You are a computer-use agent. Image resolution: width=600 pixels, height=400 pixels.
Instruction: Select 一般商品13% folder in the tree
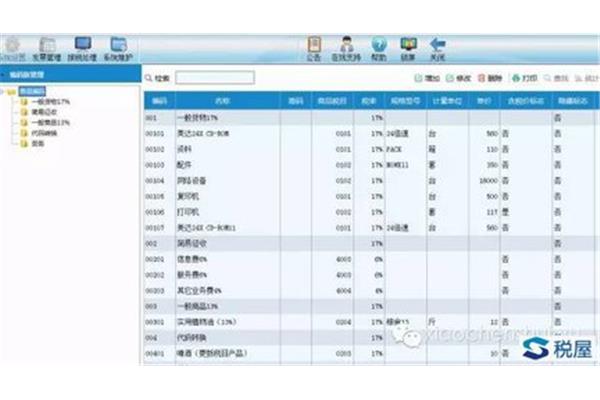[51, 123]
